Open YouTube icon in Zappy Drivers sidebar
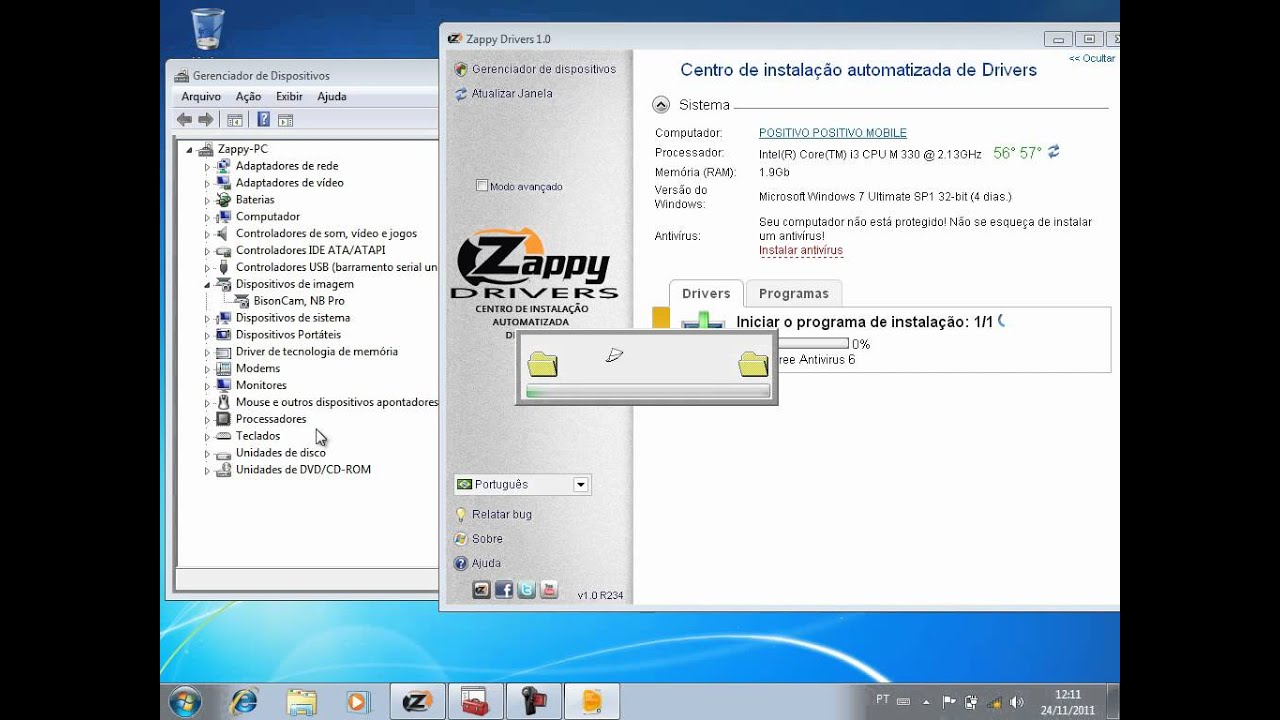Image resolution: width=1280 pixels, height=720 pixels. pos(548,590)
